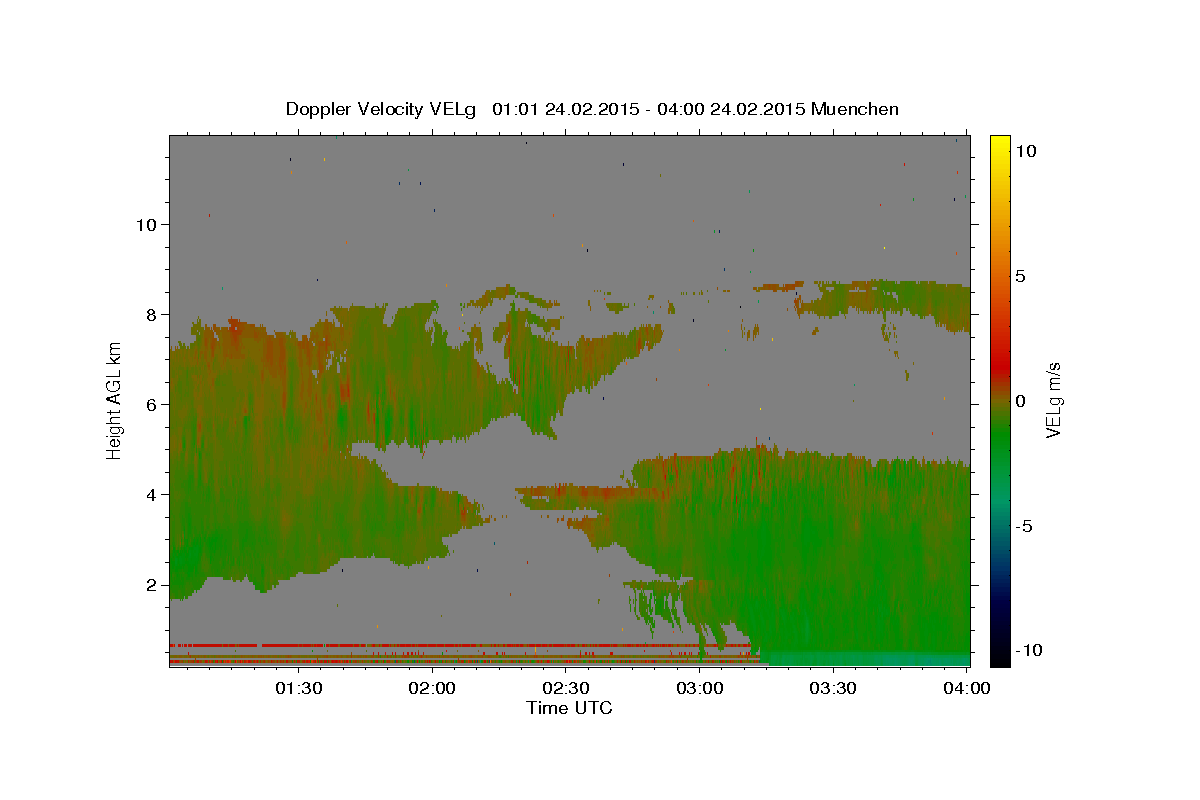Click the colorbar value label 5
The height and width of the screenshot is (800, 1200).
(x=1020, y=276)
